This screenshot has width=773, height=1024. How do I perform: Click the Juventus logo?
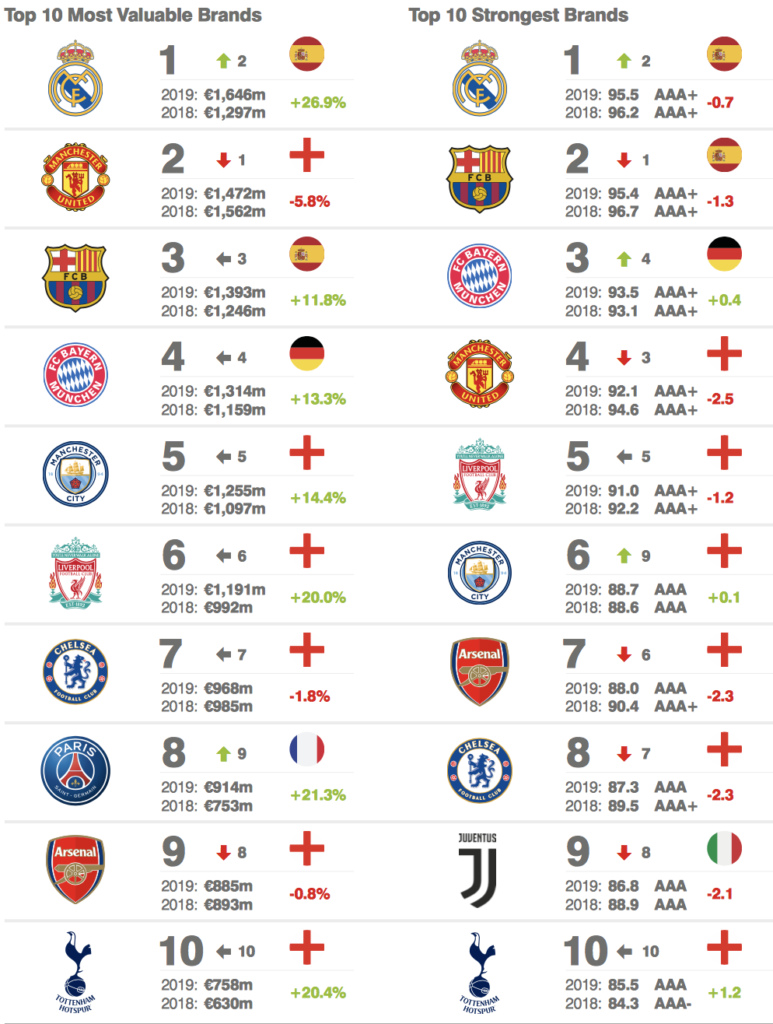point(477,870)
